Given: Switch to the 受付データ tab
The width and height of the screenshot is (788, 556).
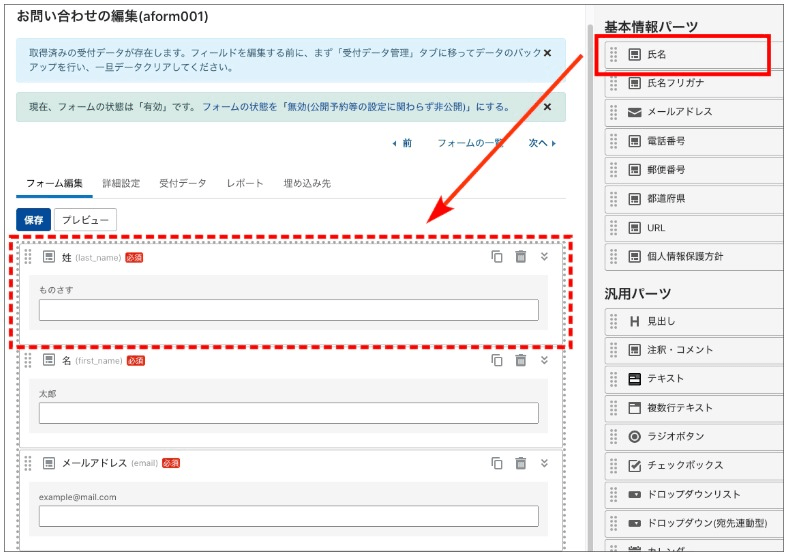Looking at the screenshot, I should point(183,183).
